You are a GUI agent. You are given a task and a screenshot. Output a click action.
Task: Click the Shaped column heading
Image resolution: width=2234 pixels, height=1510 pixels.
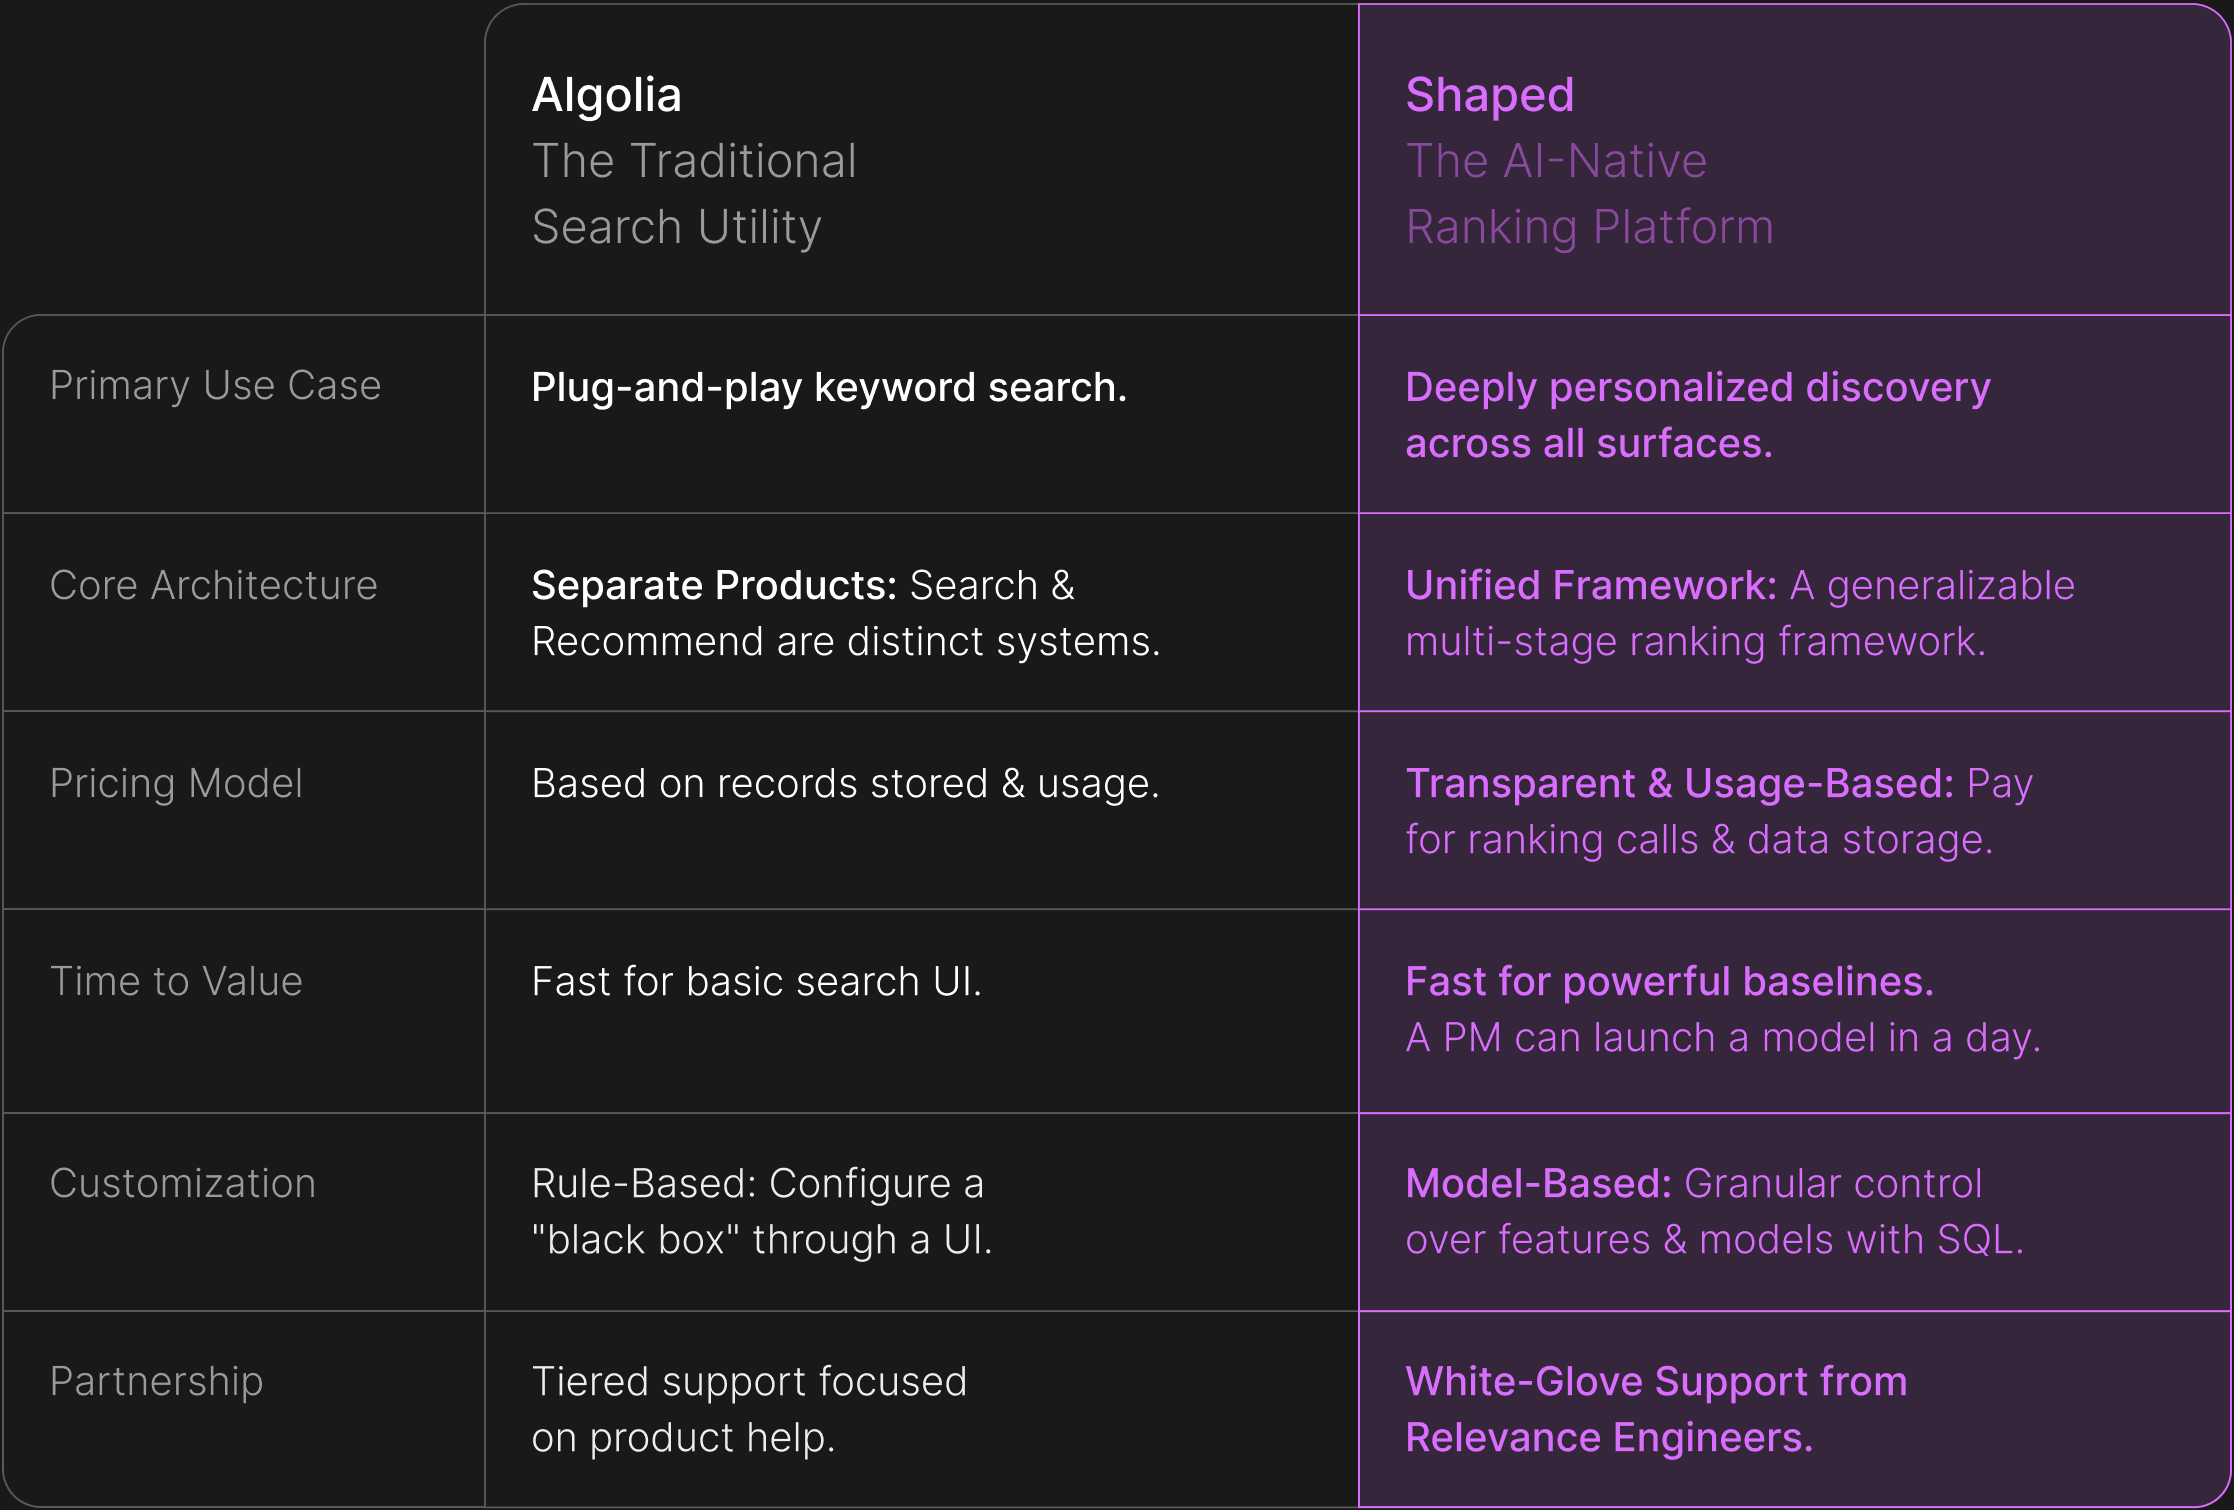1489,97
